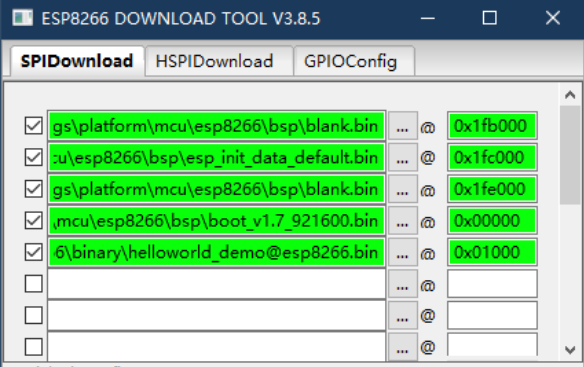Uncheck the esp_init_data_default.bin row checkbox

pos(34,157)
